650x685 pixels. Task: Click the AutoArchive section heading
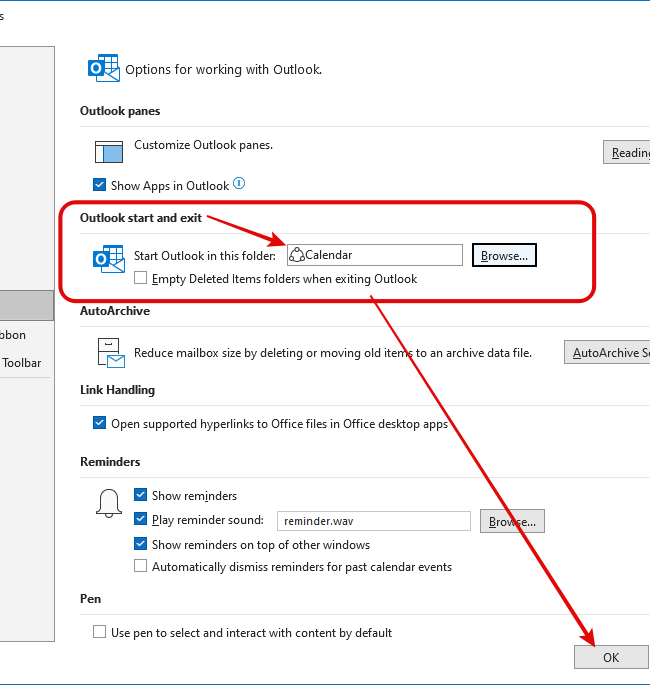(x=115, y=311)
